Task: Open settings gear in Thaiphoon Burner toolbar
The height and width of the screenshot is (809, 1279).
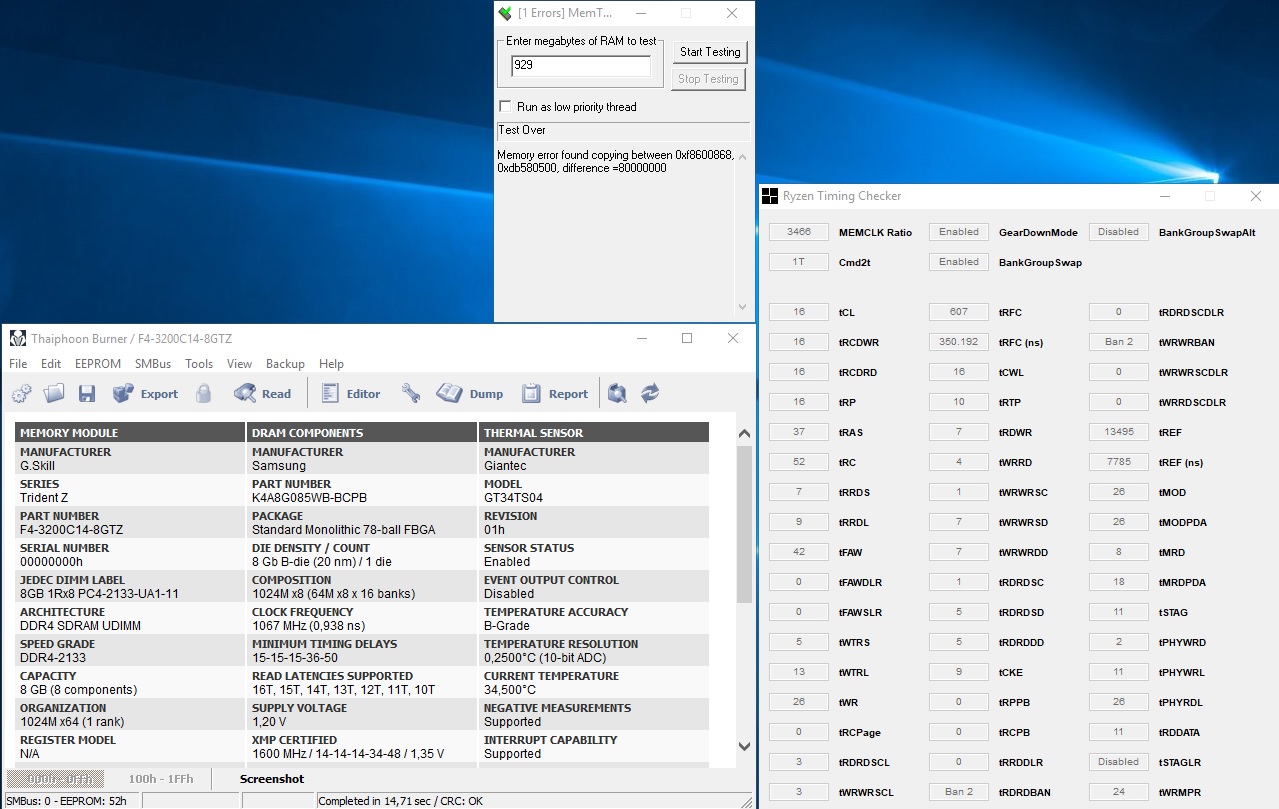Action: [x=21, y=394]
